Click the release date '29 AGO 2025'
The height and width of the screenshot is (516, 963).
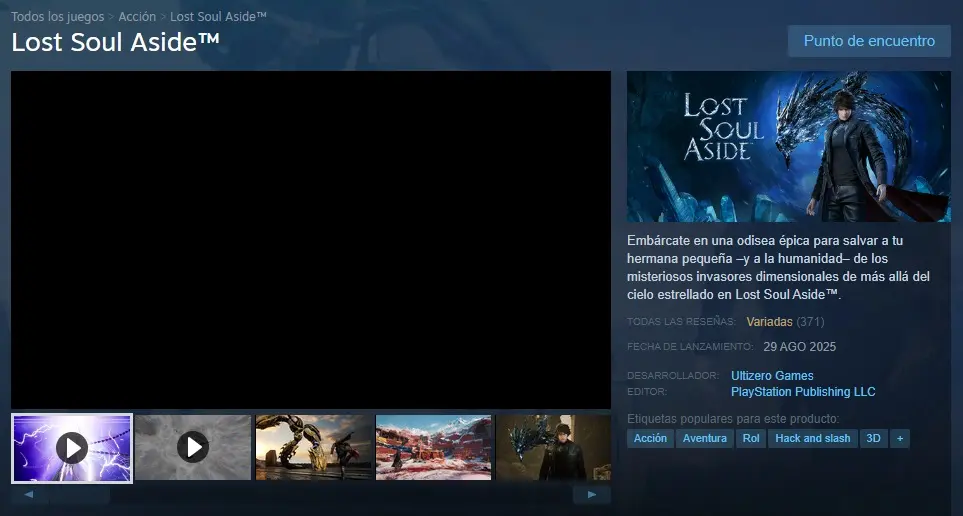pos(799,346)
